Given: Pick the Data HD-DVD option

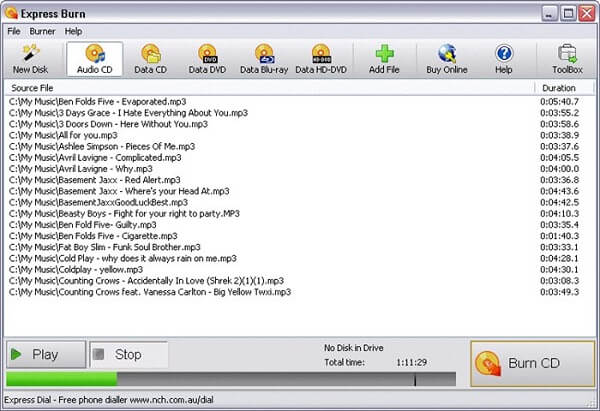Looking at the screenshot, I should coord(321,60).
